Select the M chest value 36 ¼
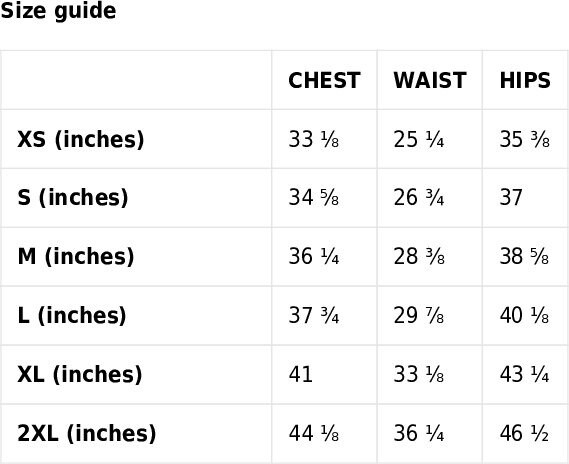Image resolution: width=569 pixels, height=464 pixels. click(x=314, y=256)
